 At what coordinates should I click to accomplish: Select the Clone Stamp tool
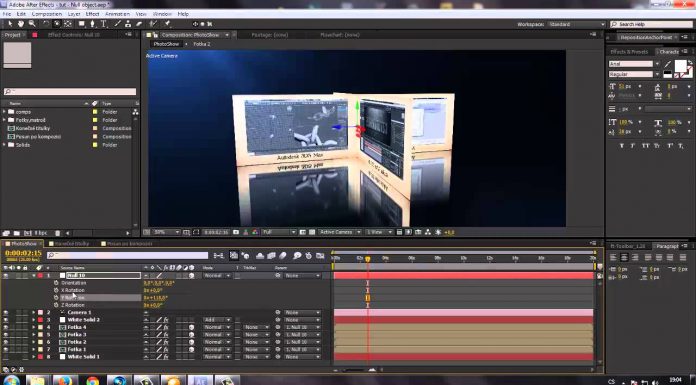[x=128, y=24]
